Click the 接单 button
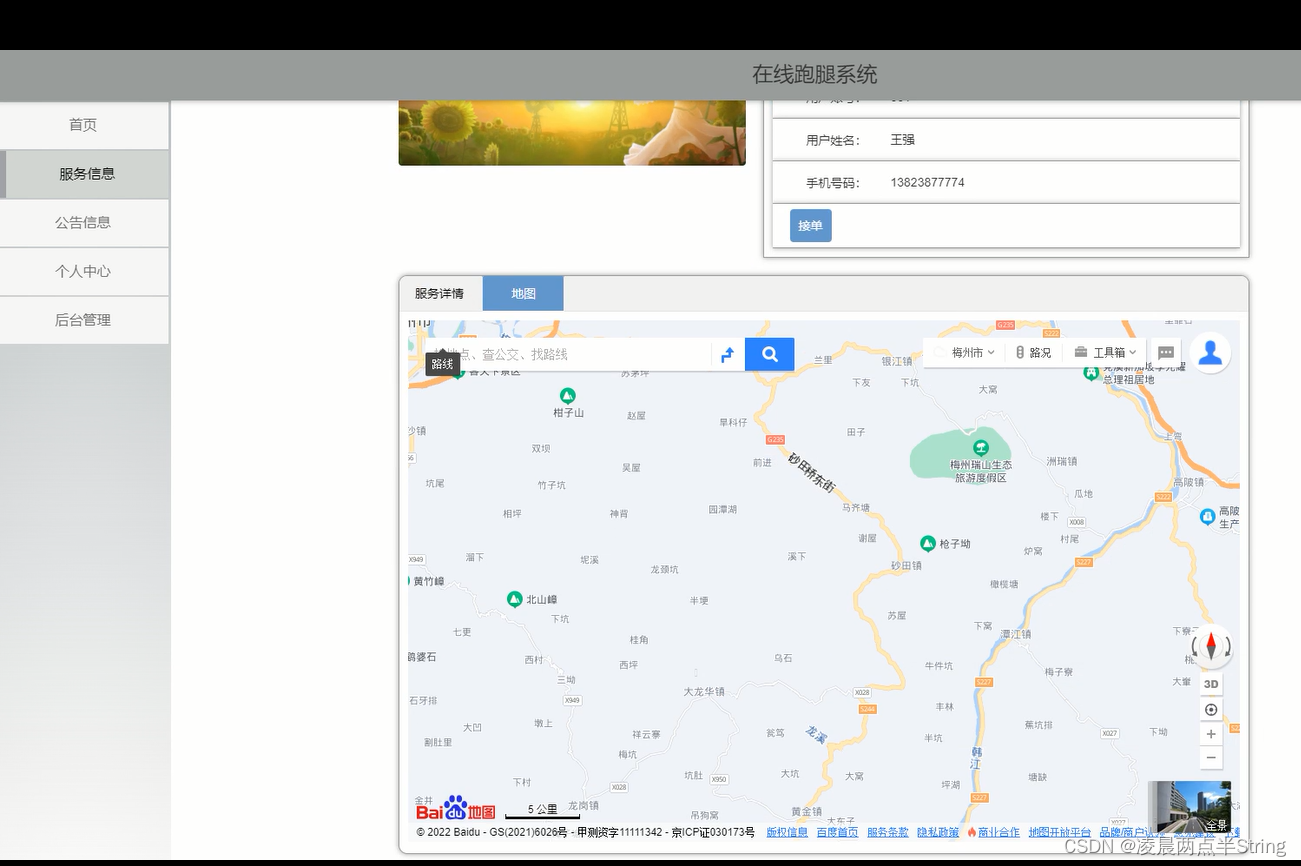 (x=810, y=226)
